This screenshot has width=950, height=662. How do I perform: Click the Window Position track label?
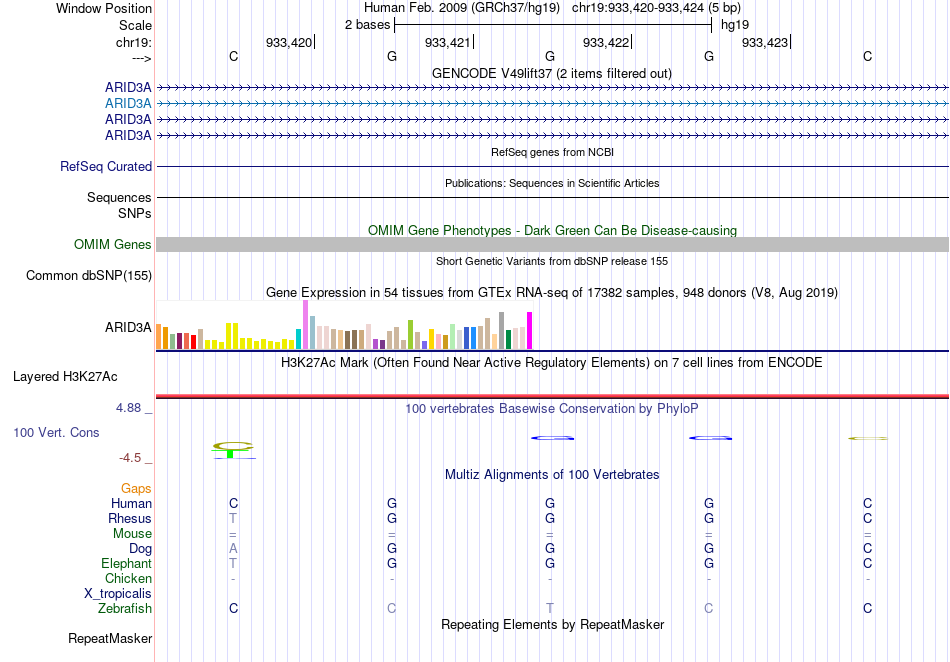tap(104, 8)
